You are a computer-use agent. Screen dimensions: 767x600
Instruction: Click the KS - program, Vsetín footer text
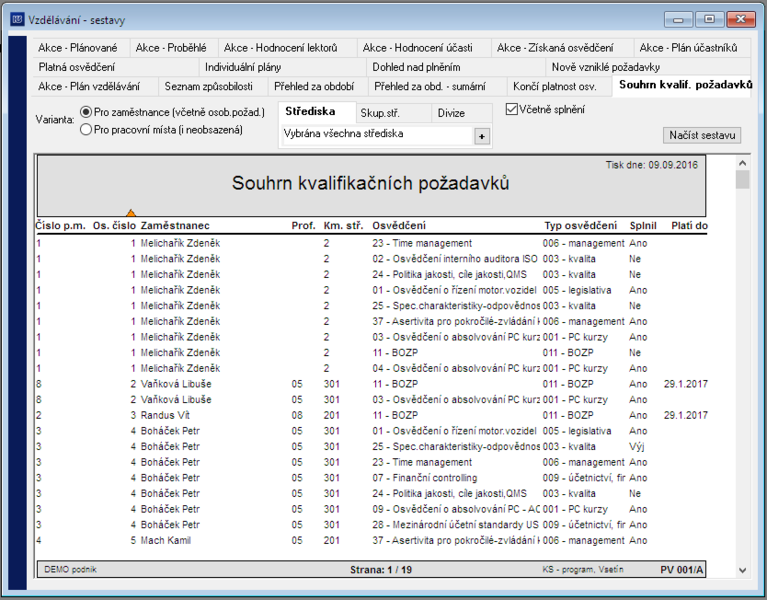(583, 570)
